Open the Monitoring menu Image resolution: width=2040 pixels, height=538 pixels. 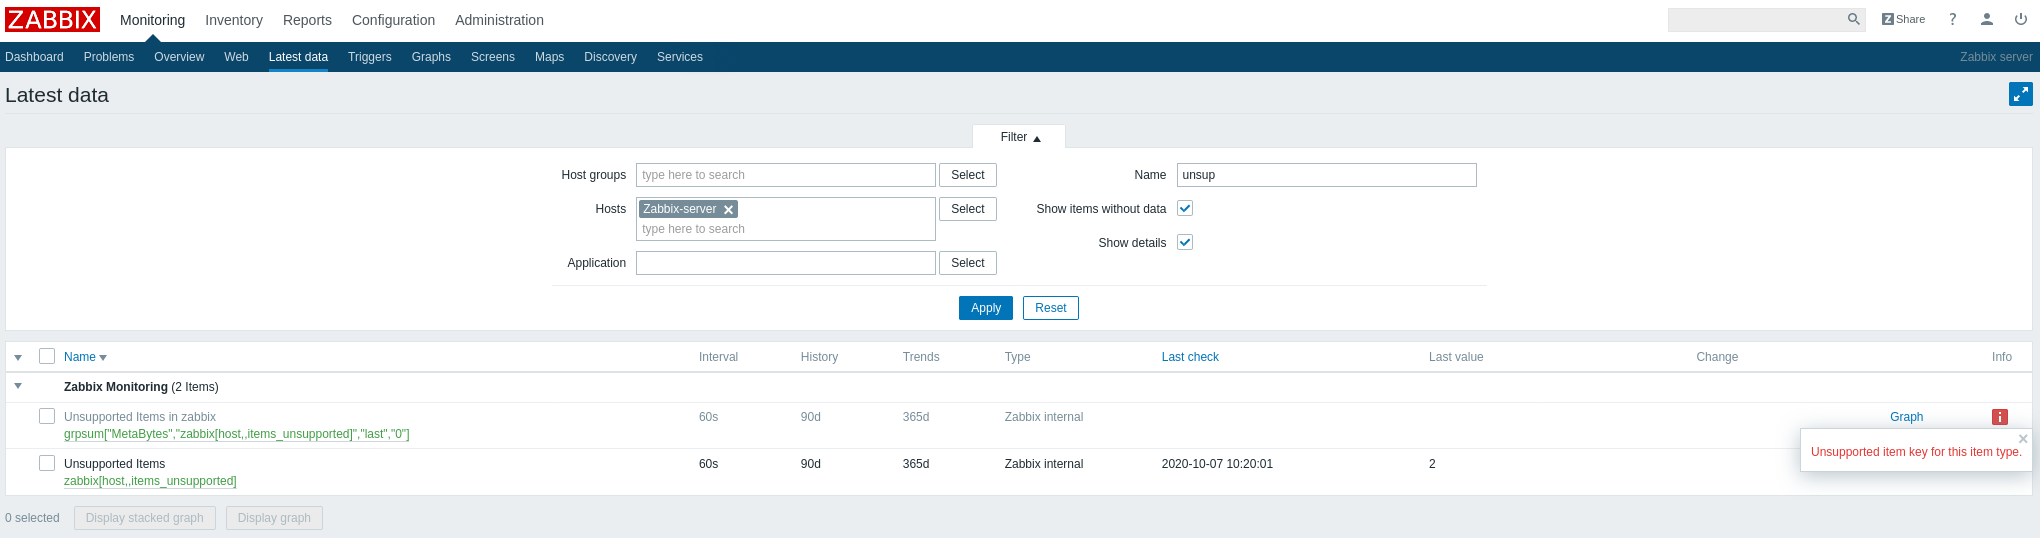coord(152,20)
